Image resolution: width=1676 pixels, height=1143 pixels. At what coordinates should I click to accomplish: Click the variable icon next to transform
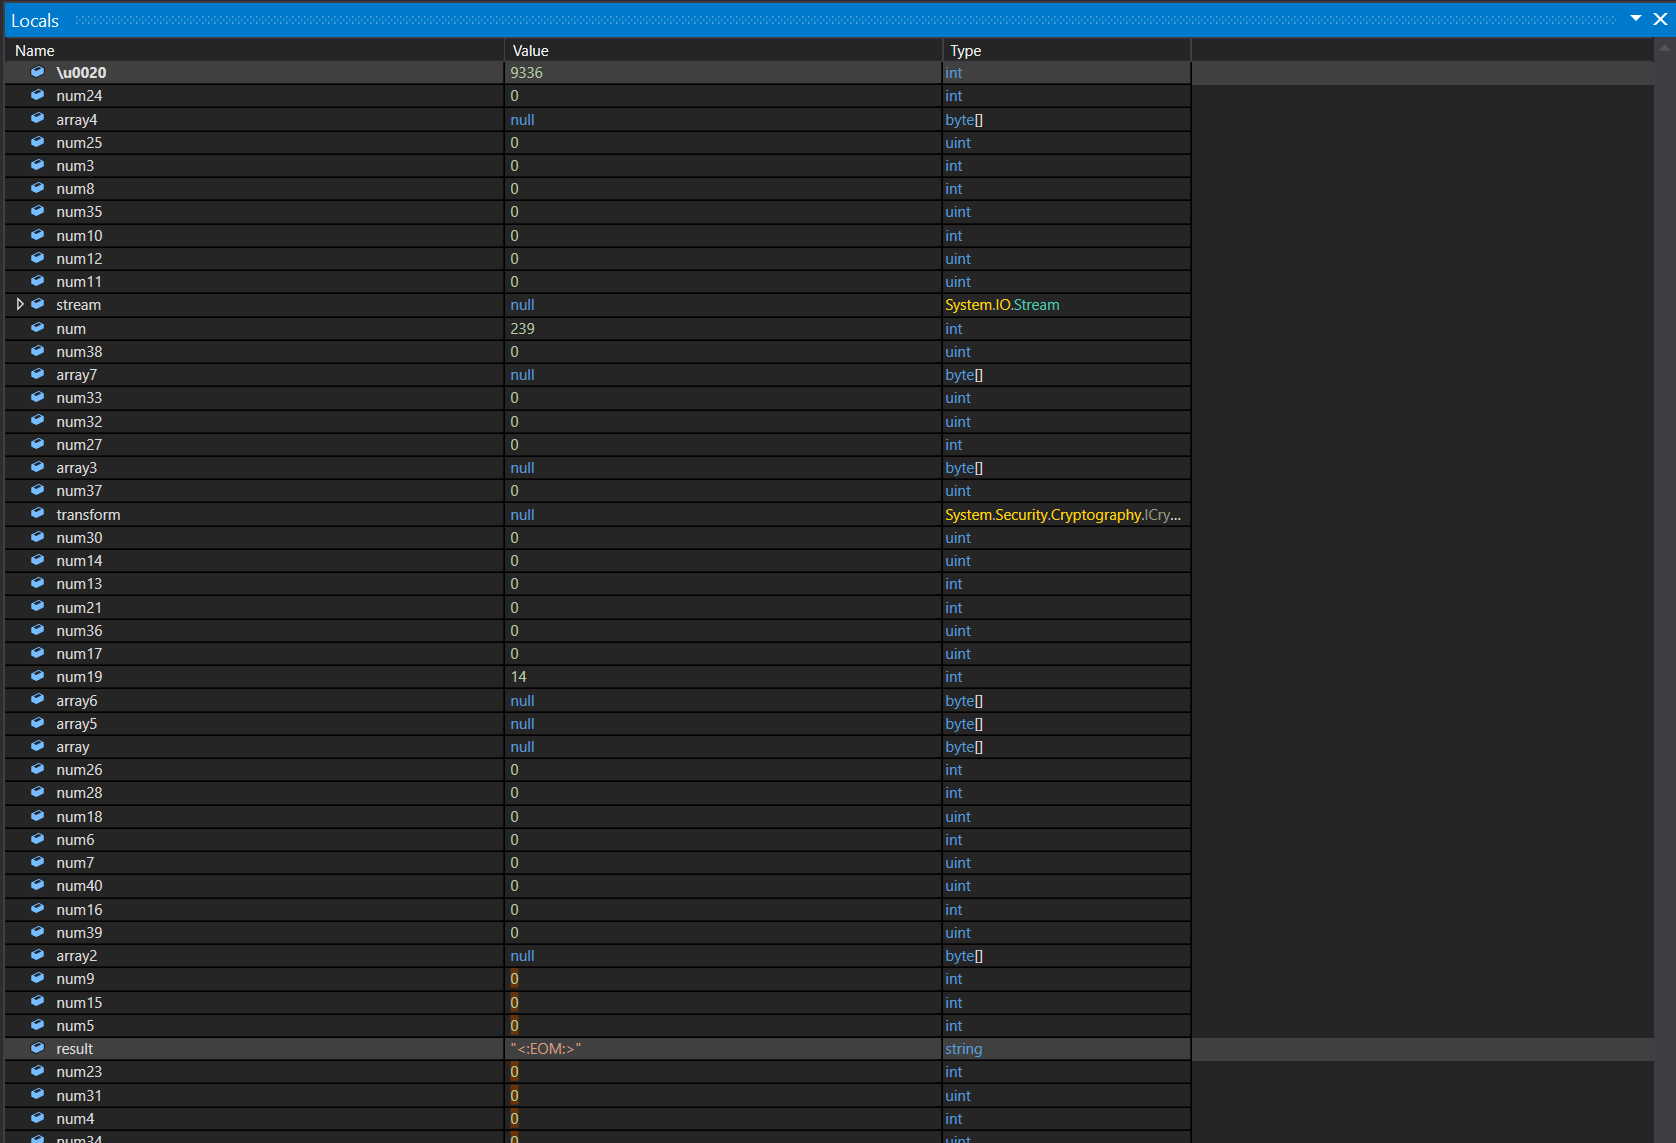[x=37, y=514]
